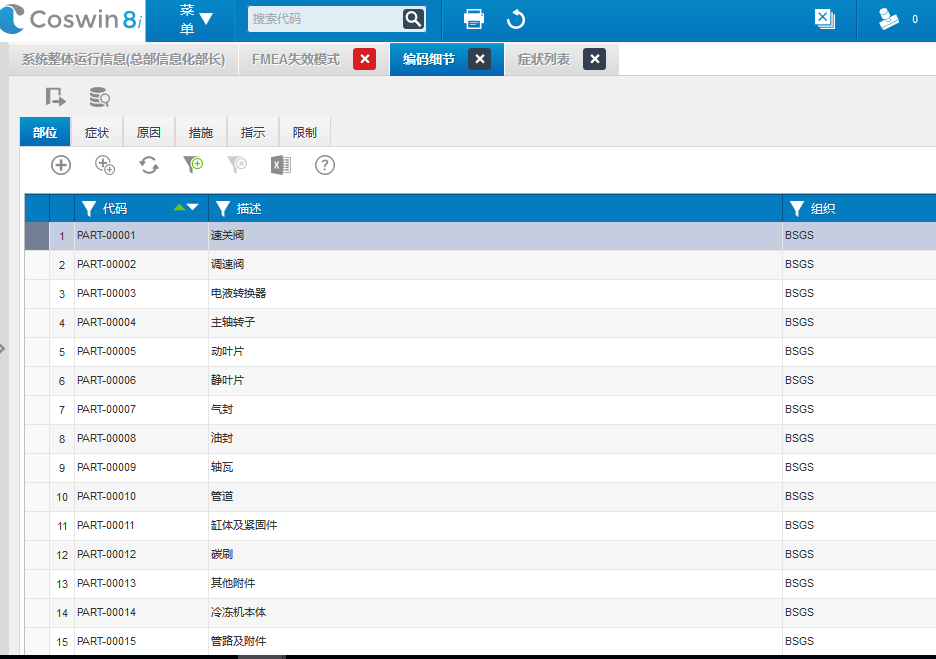Refresh the grid with circular arrows
Viewport: 936px width, 659px height.
coord(149,165)
